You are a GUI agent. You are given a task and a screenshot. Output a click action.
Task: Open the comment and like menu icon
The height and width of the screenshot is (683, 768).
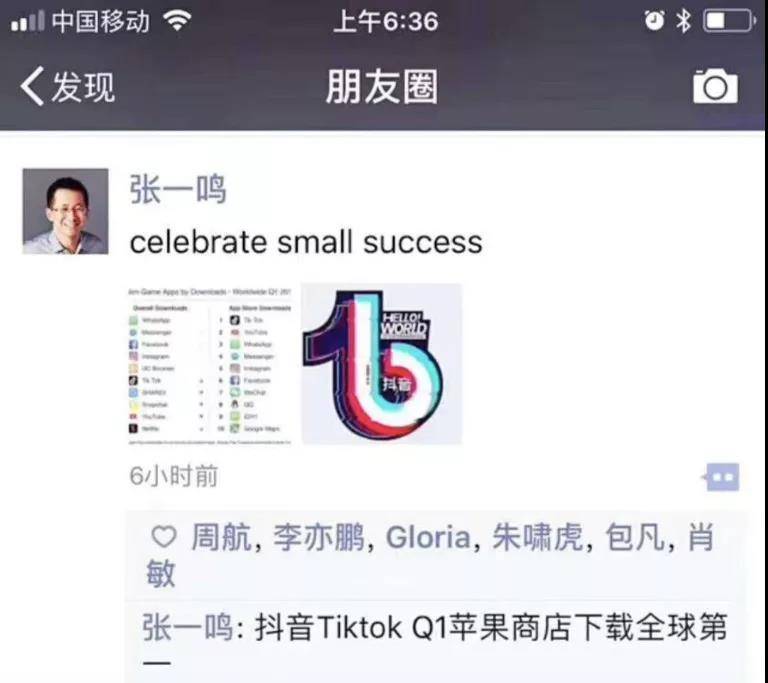click(722, 477)
